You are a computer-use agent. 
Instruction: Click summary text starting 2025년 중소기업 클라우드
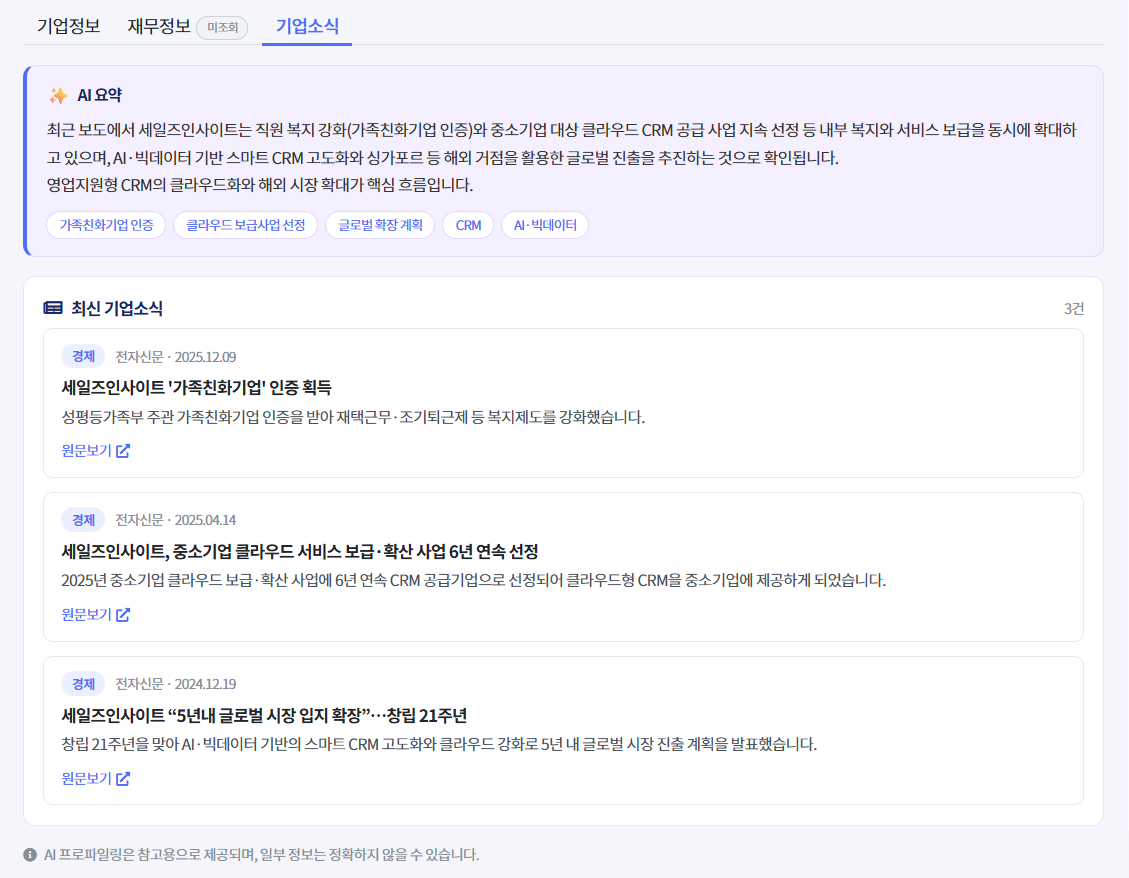pos(474,581)
